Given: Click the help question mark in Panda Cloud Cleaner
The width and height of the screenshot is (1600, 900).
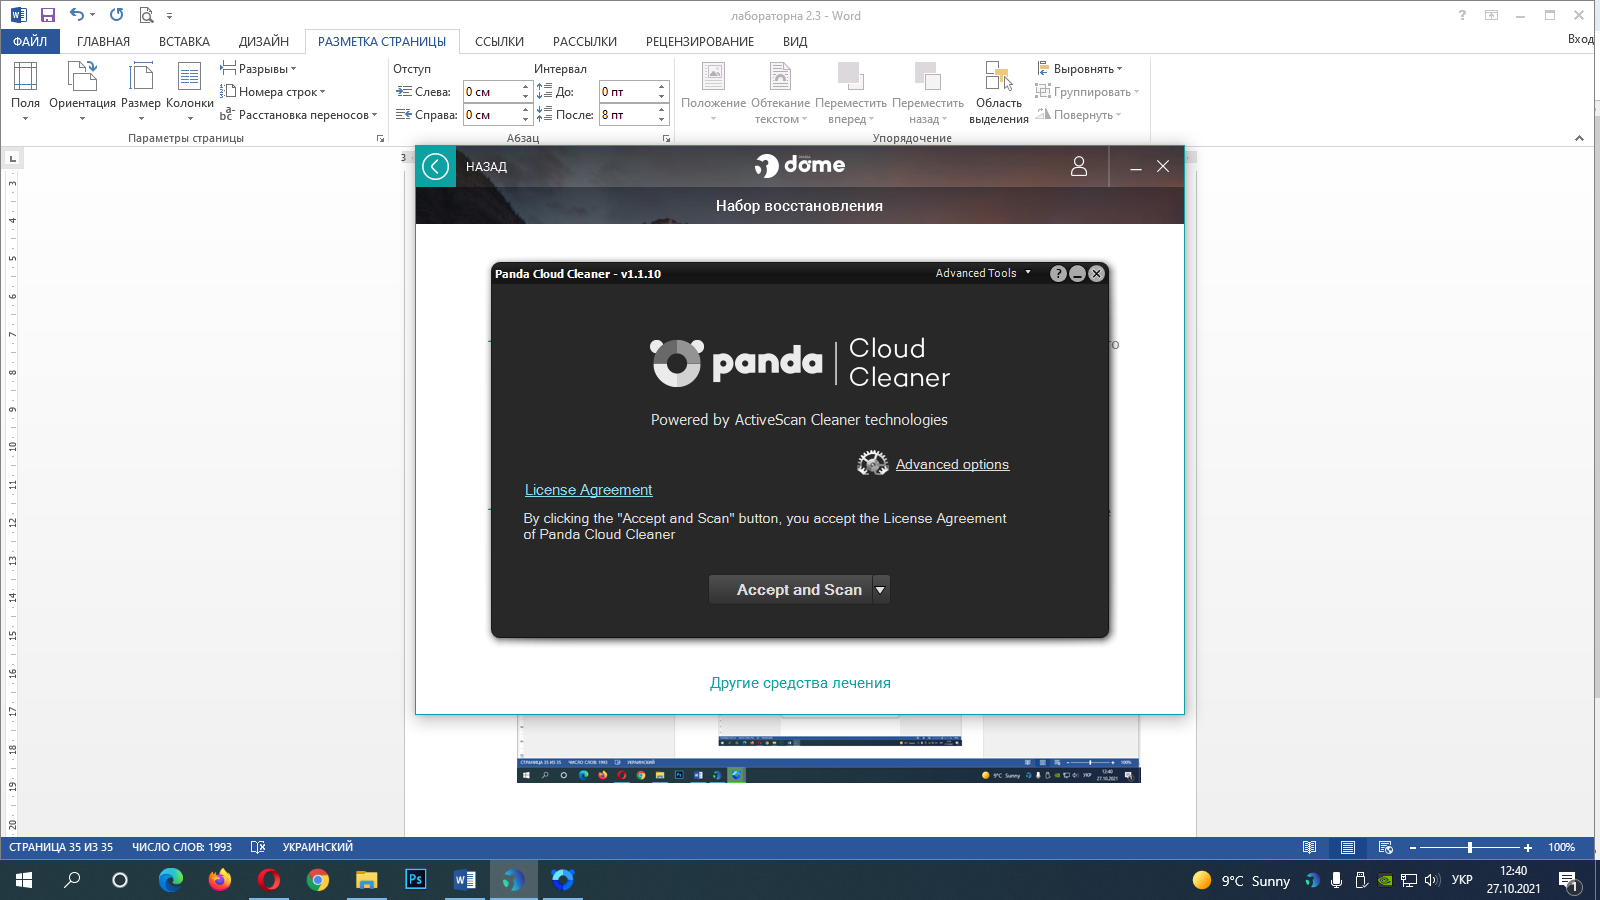Looking at the screenshot, I should tap(1058, 273).
